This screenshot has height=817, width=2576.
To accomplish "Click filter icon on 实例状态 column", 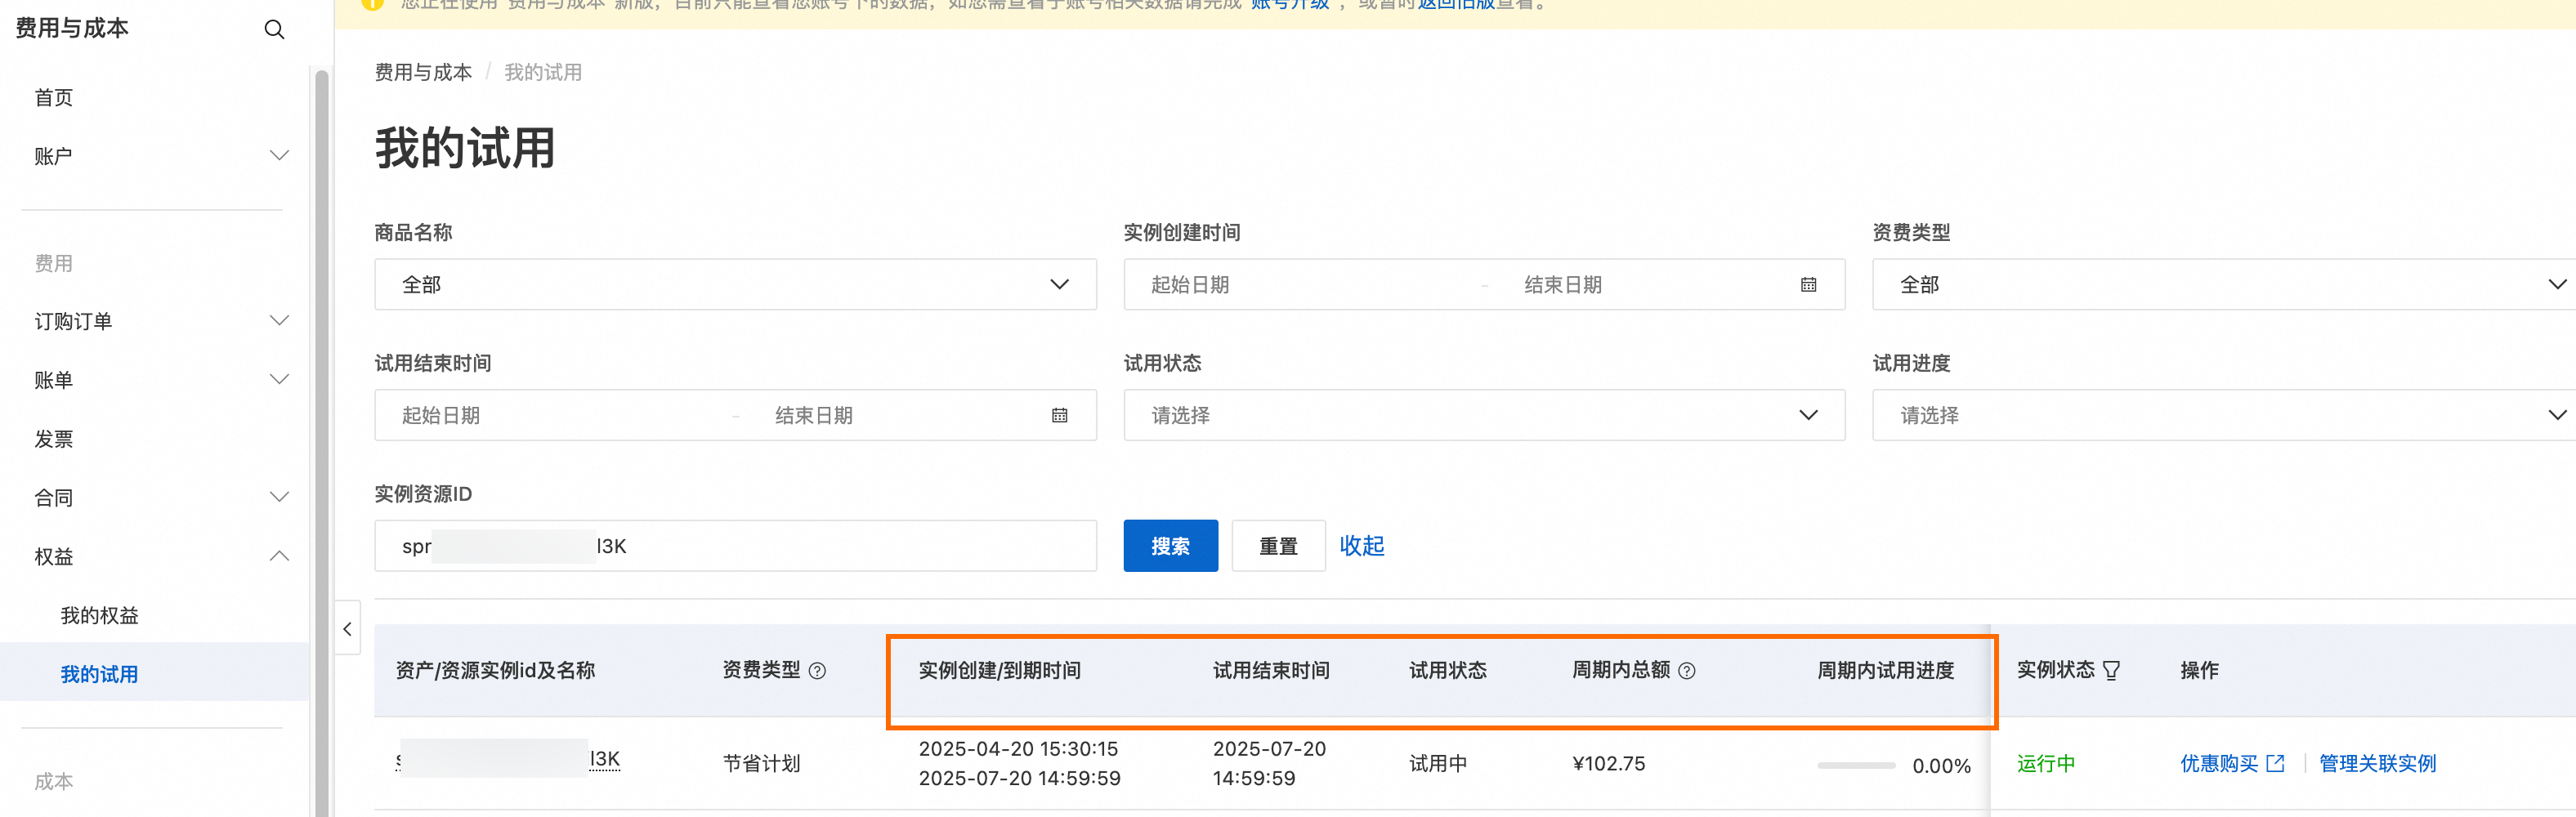I will (2111, 671).
